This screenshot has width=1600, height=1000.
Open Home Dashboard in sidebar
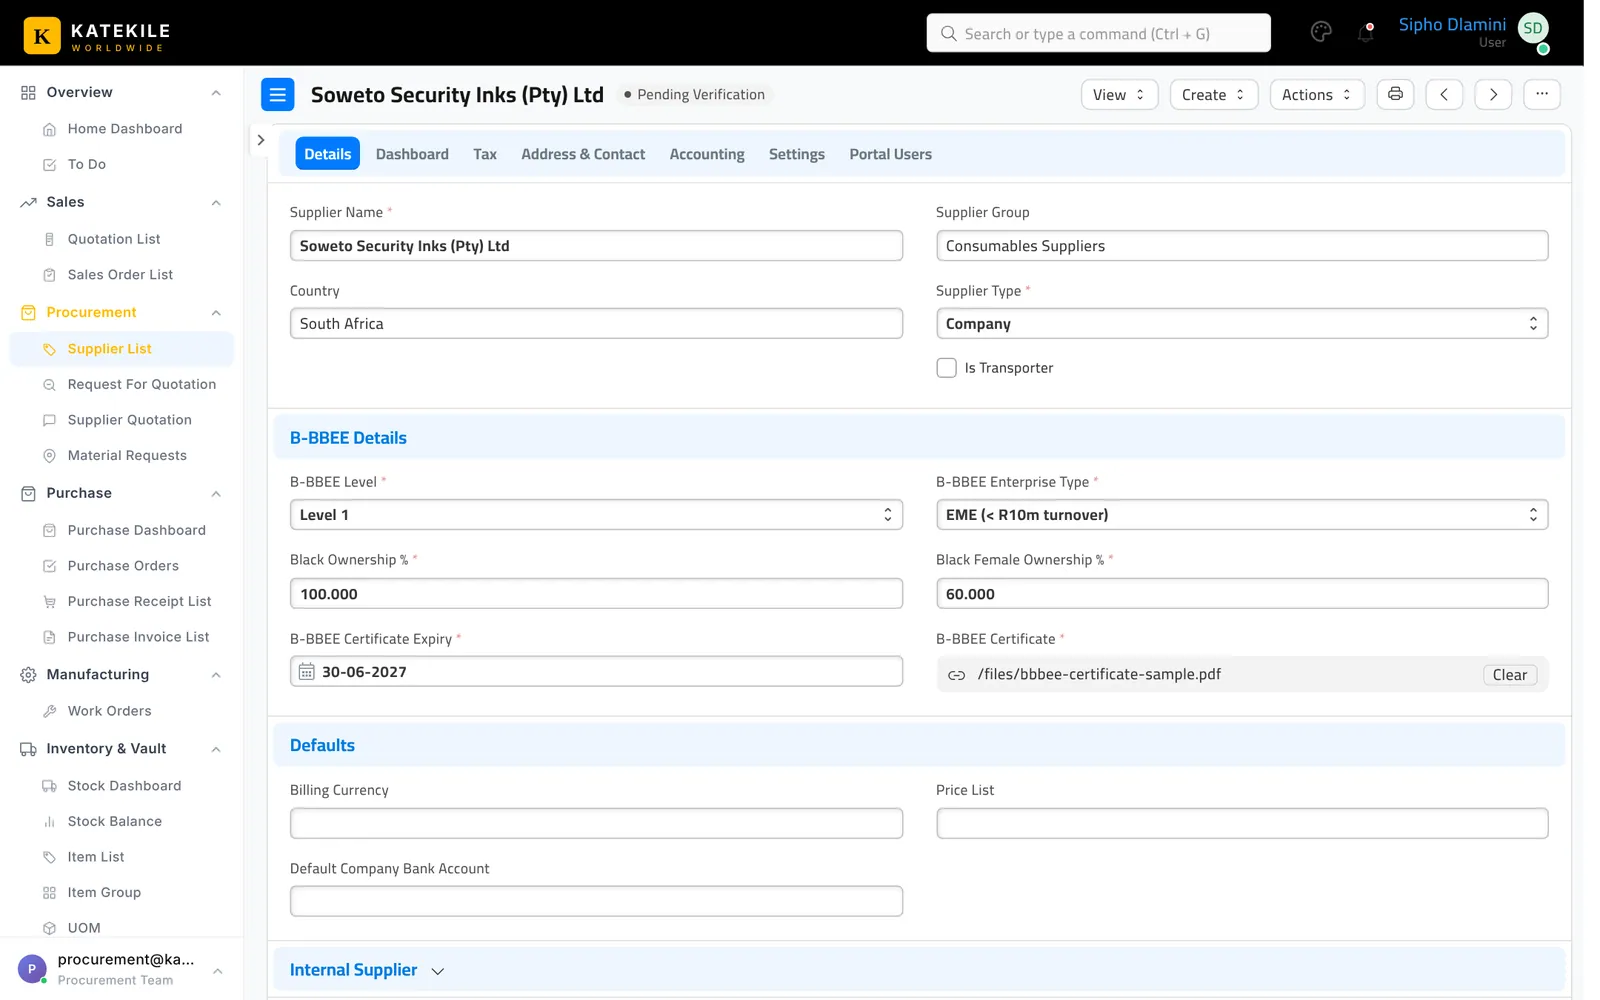(x=125, y=129)
